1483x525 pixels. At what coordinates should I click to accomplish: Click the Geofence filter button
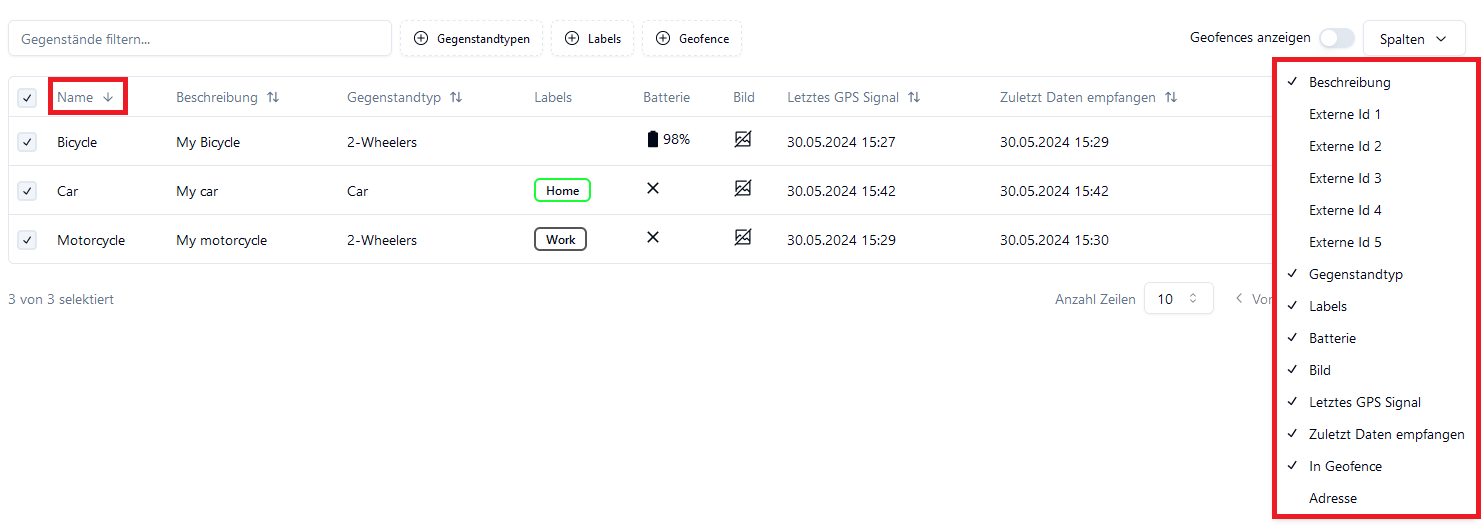[691, 39]
